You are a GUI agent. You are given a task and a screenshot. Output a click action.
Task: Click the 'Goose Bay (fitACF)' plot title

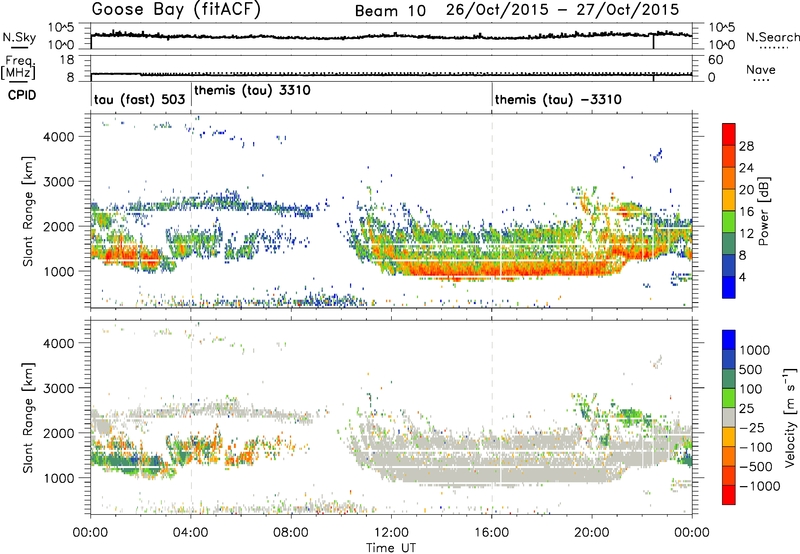tap(176, 9)
